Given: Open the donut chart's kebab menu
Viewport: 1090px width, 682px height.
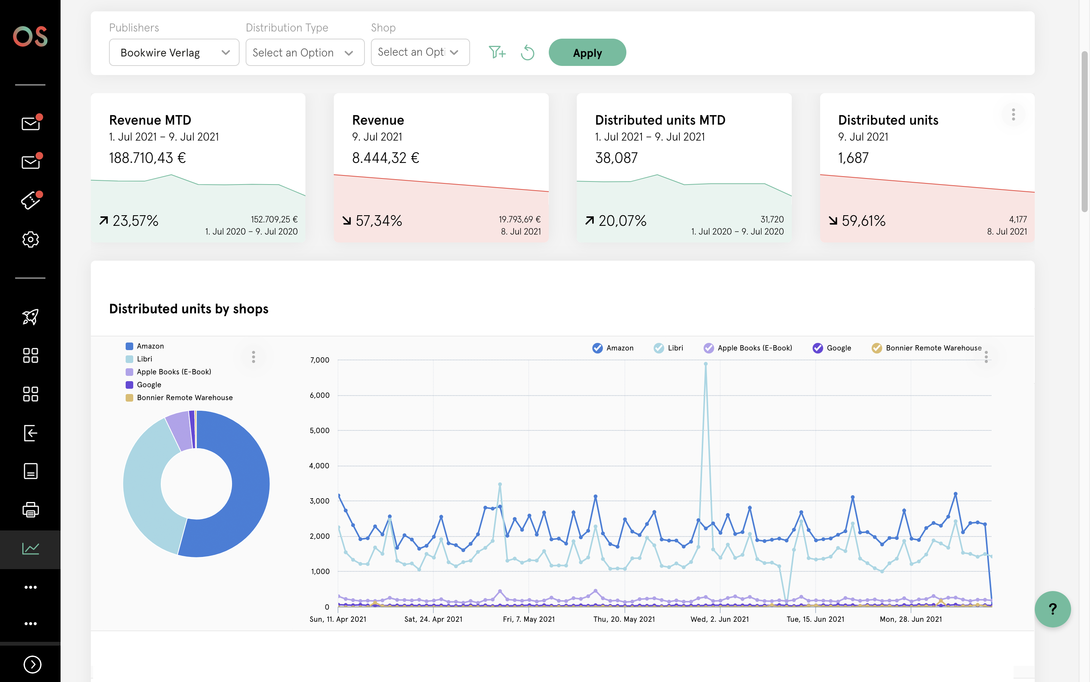Looking at the screenshot, I should pos(254,357).
